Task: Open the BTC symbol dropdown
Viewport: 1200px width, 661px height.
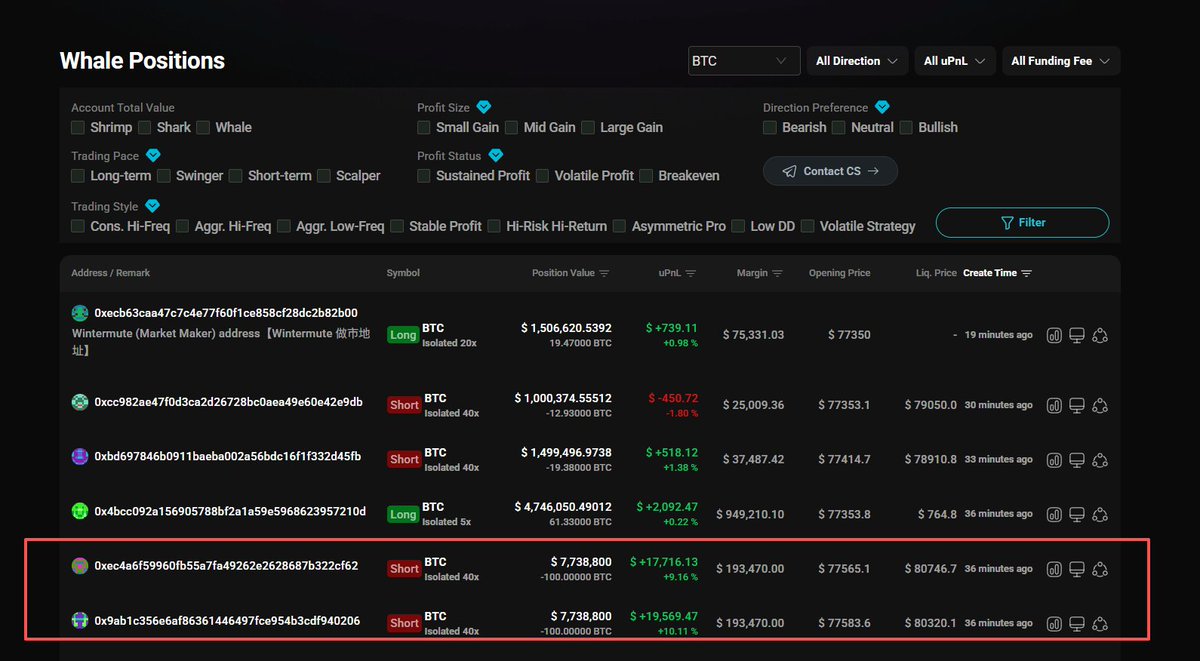Action: pos(744,61)
